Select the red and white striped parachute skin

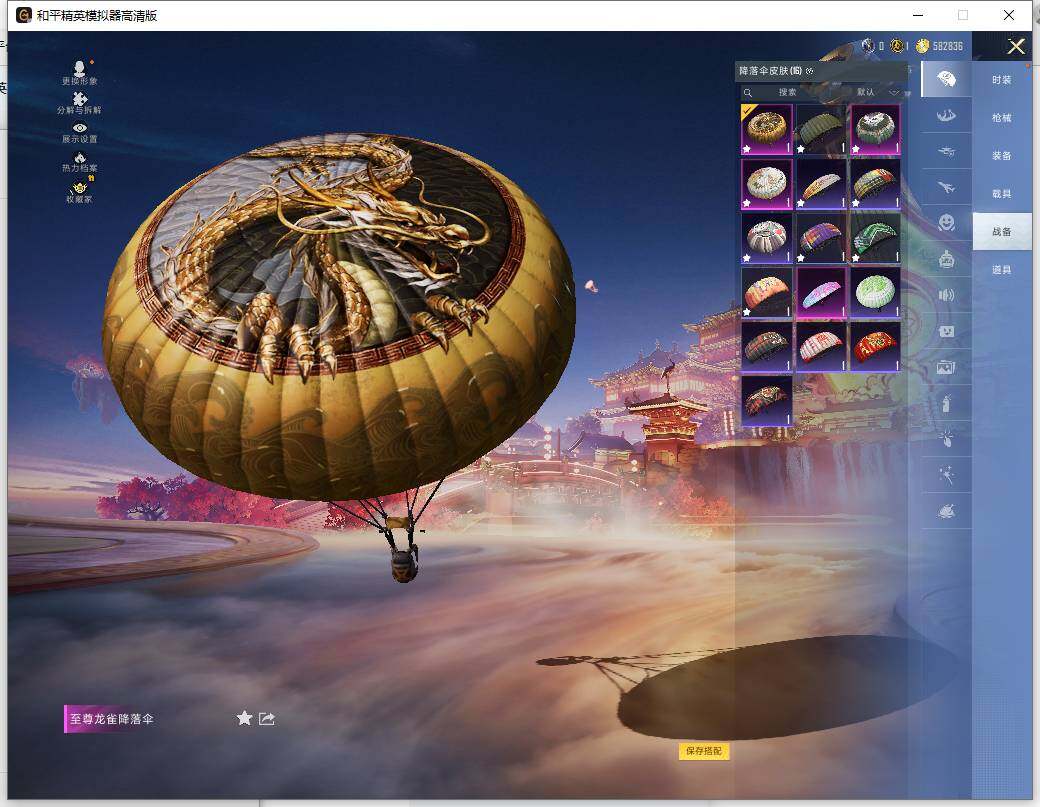pos(821,347)
